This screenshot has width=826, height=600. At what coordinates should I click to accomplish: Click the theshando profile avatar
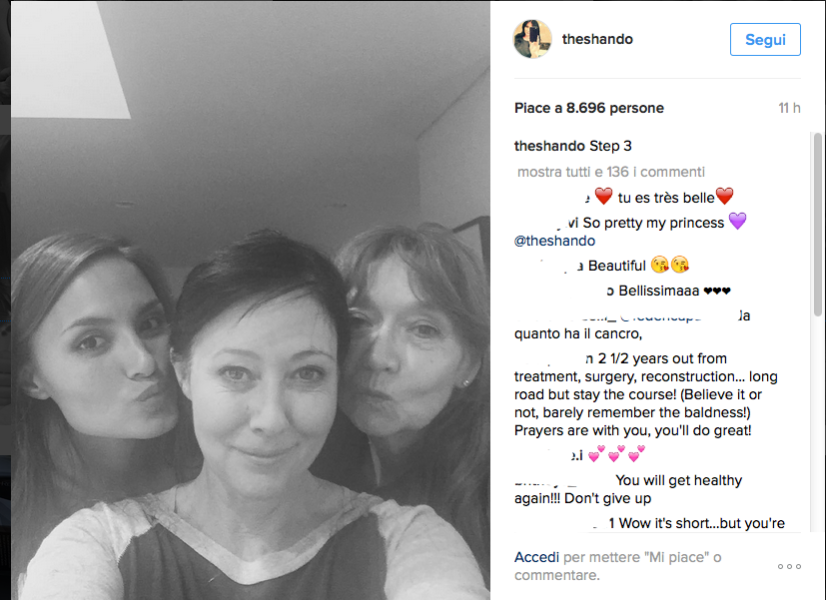[x=532, y=39]
